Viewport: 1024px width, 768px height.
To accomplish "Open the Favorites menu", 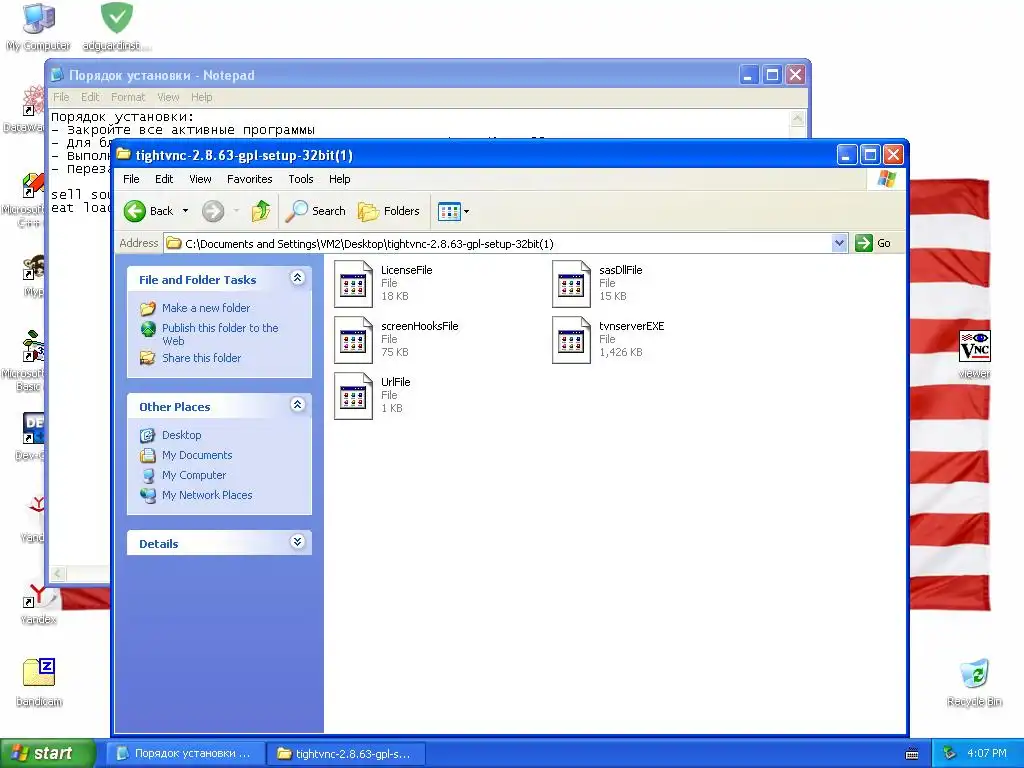I will click(x=249, y=179).
